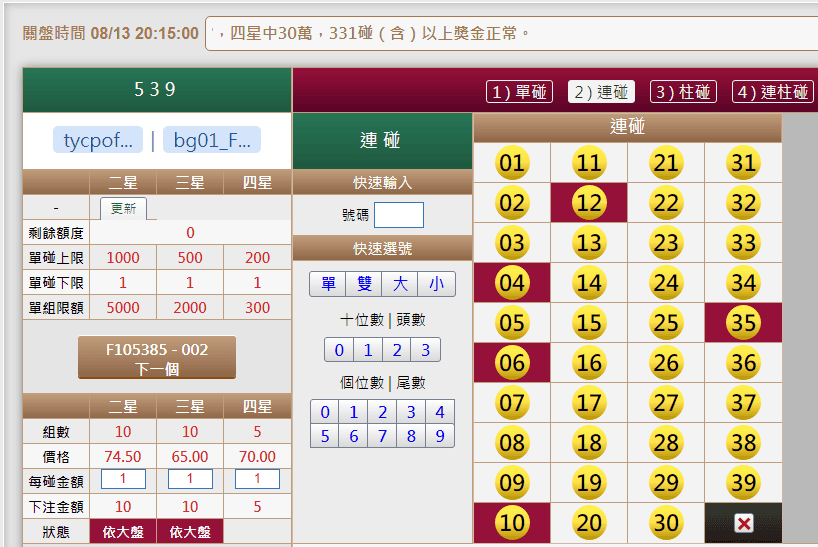Quick-select small numbers with 小
This screenshot has width=818, height=547.
(x=436, y=284)
